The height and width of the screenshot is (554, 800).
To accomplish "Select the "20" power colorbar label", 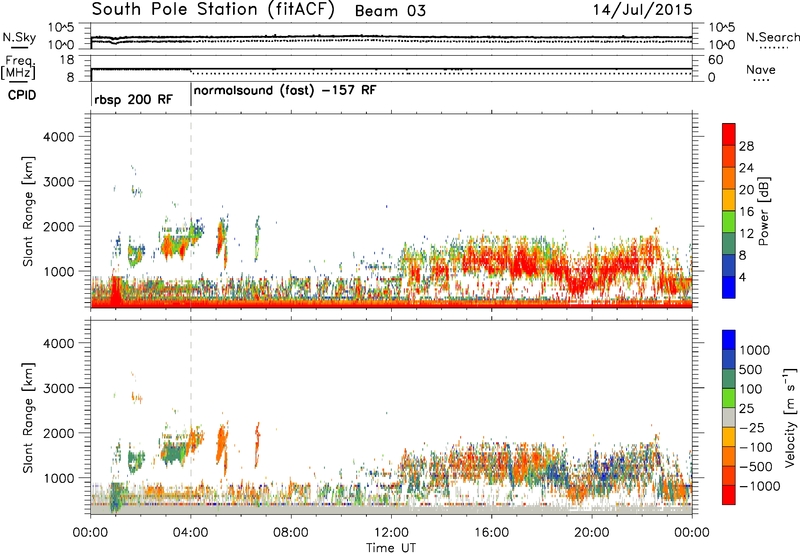I will [x=746, y=190].
